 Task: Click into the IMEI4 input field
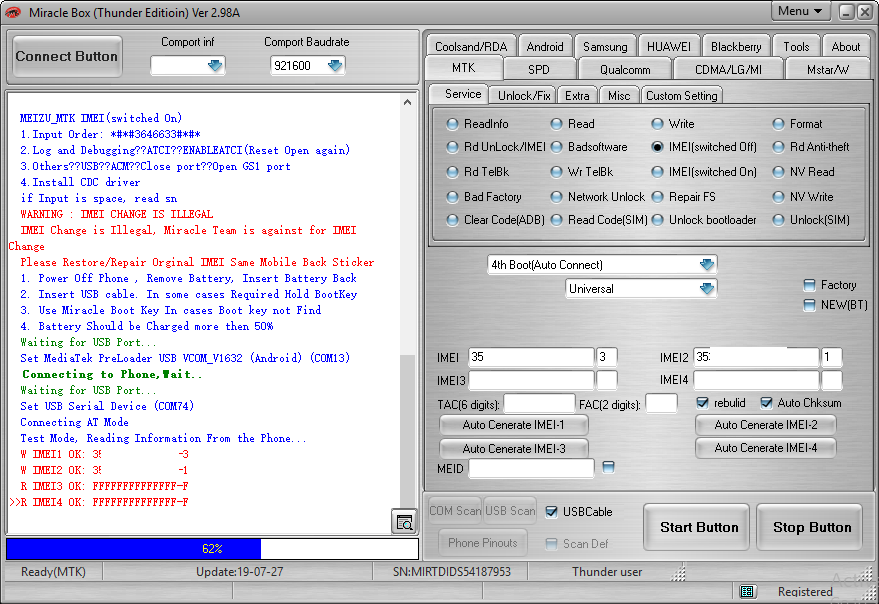click(x=756, y=380)
